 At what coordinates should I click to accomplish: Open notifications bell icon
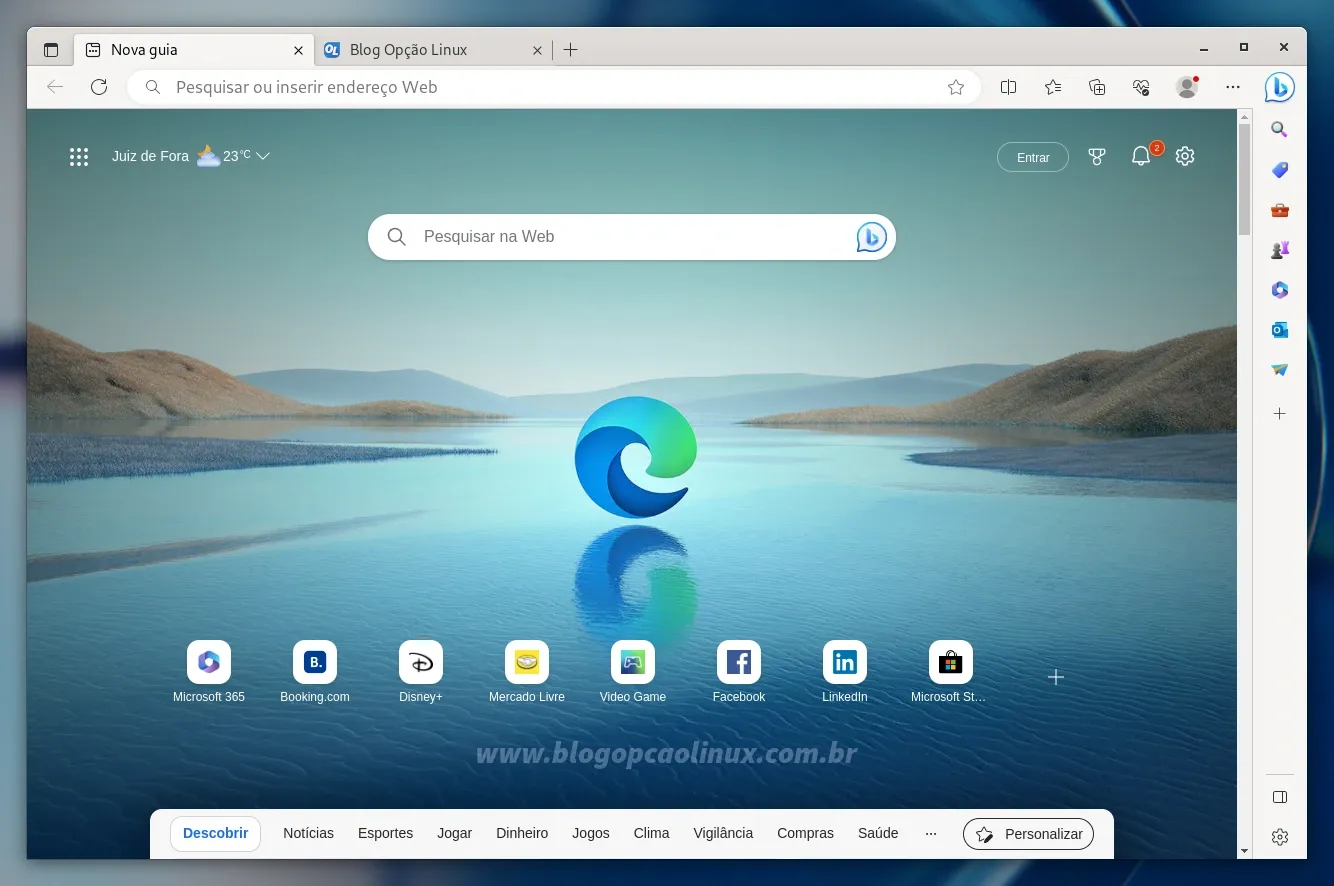tap(1141, 156)
